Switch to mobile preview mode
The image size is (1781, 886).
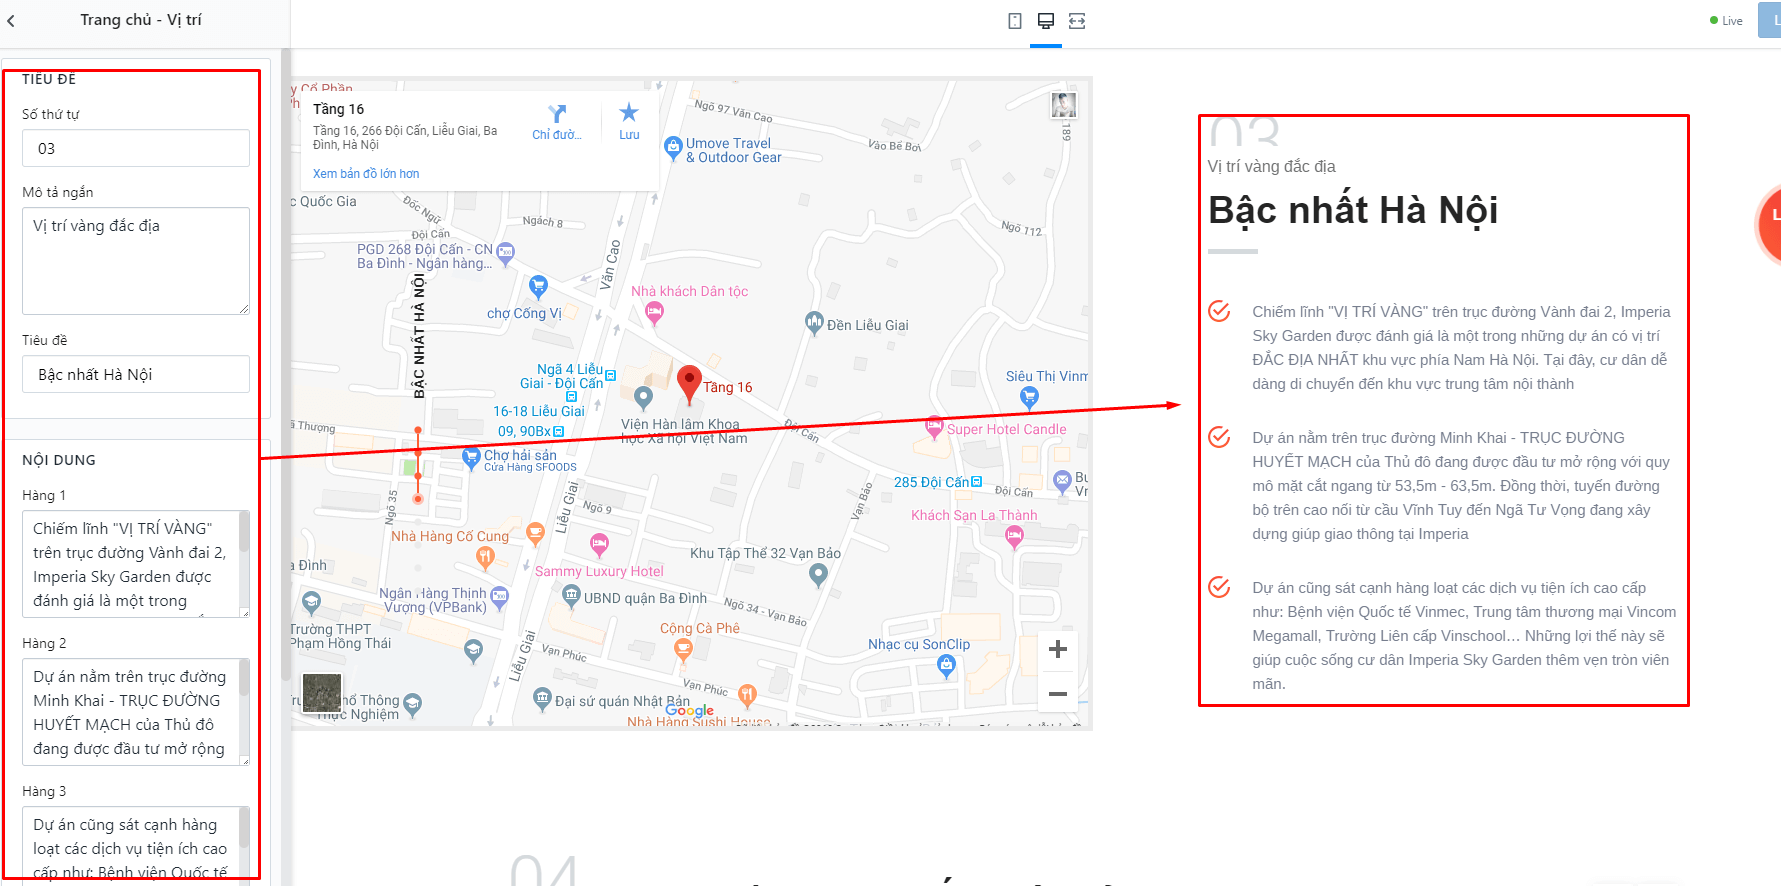pyautogui.click(x=1015, y=21)
